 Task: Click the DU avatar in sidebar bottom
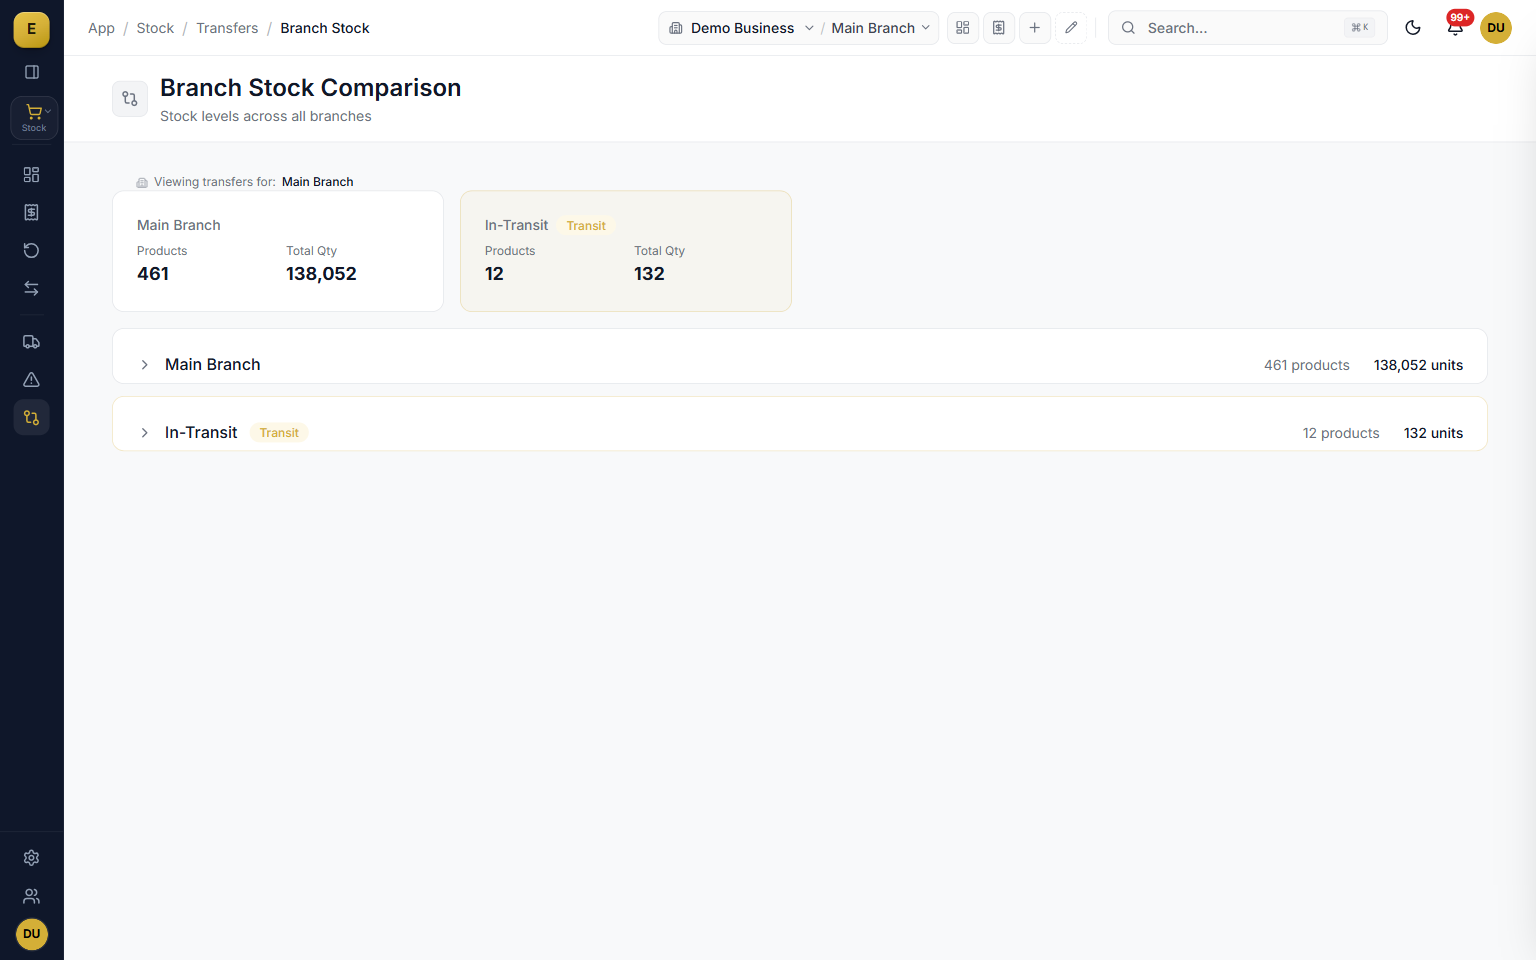tap(32, 934)
